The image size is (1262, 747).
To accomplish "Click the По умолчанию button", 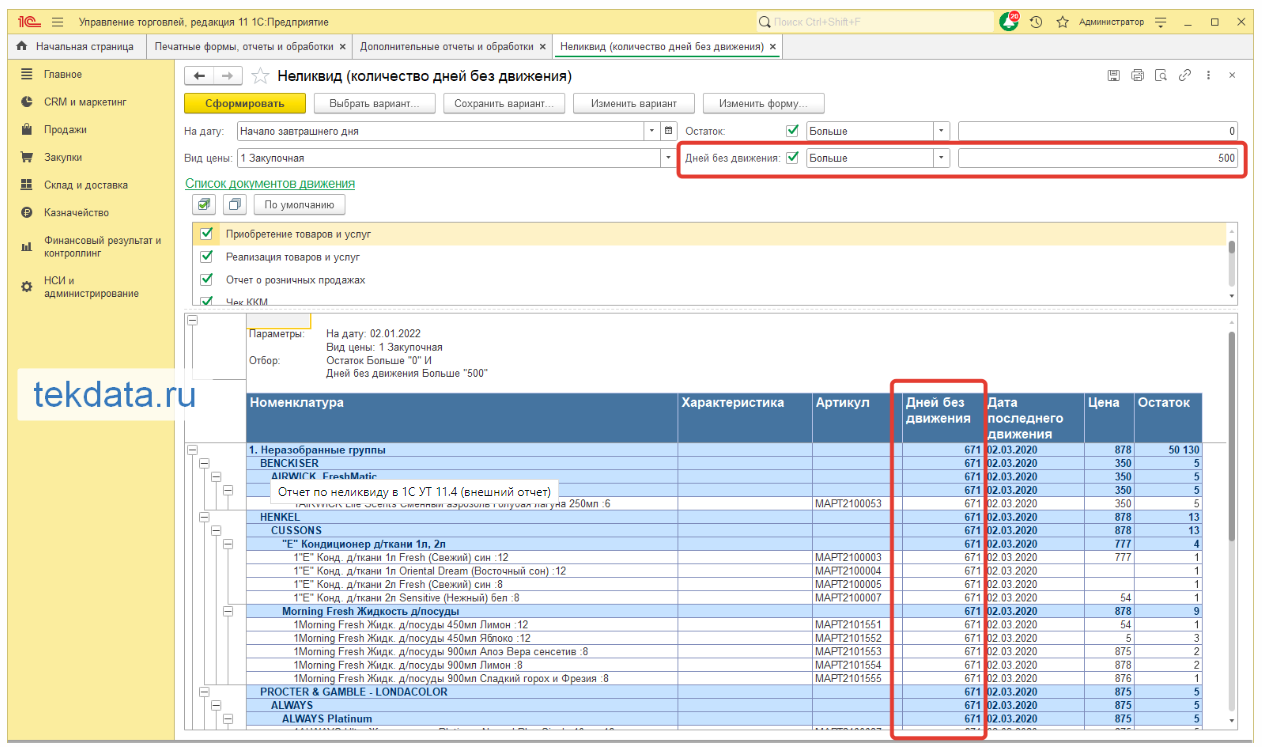I will pyautogui.click(x=299, y=204).
